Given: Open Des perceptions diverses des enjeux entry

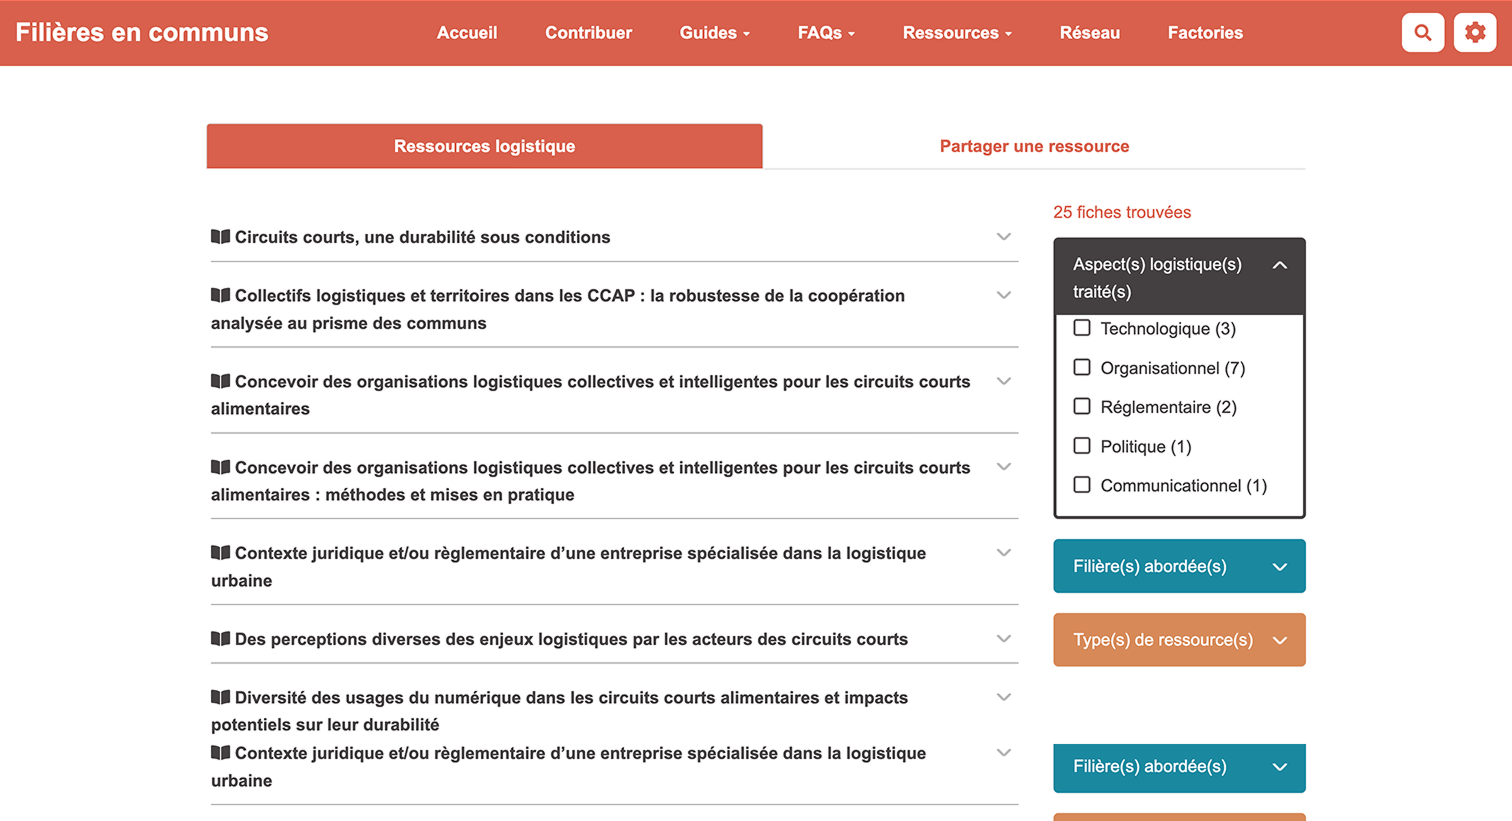Looking at the screenshot, I should (x=571, y=639).
